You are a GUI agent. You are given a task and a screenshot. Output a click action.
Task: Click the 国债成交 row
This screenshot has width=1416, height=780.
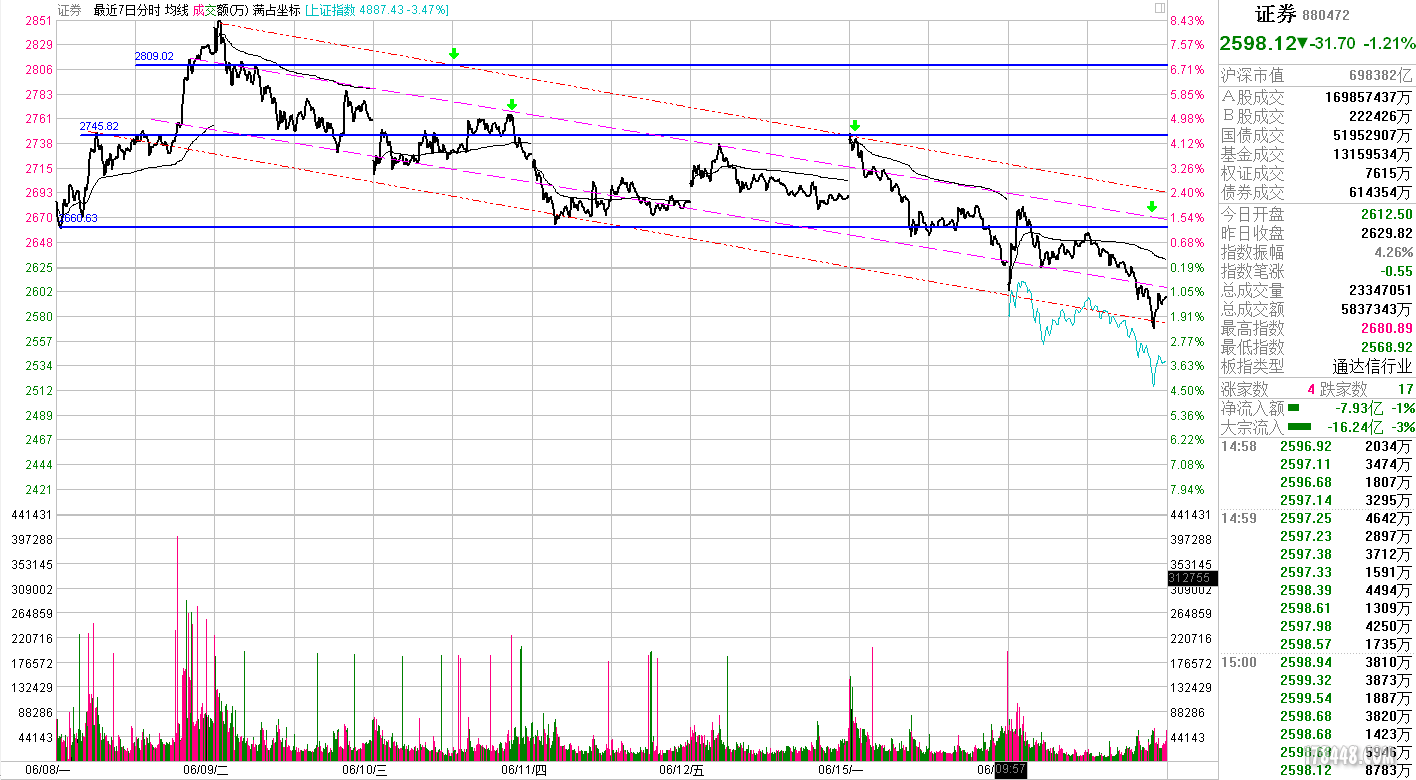[1317, 135]
